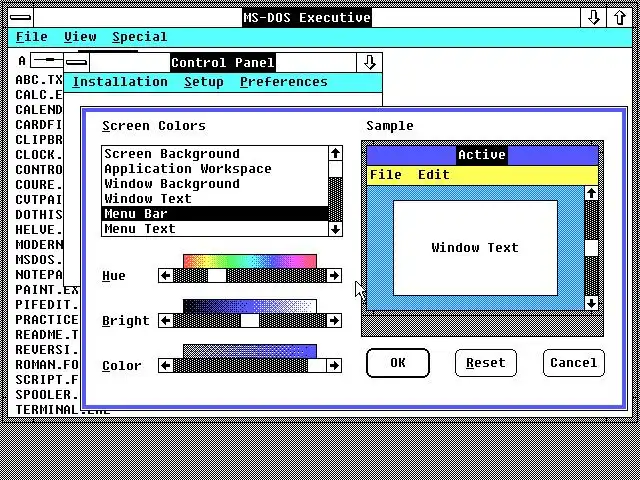Click the Hue slider left arrow
The width and height of the screenshot is (640, 480).
pyautogui.click(x=166, y=276)
